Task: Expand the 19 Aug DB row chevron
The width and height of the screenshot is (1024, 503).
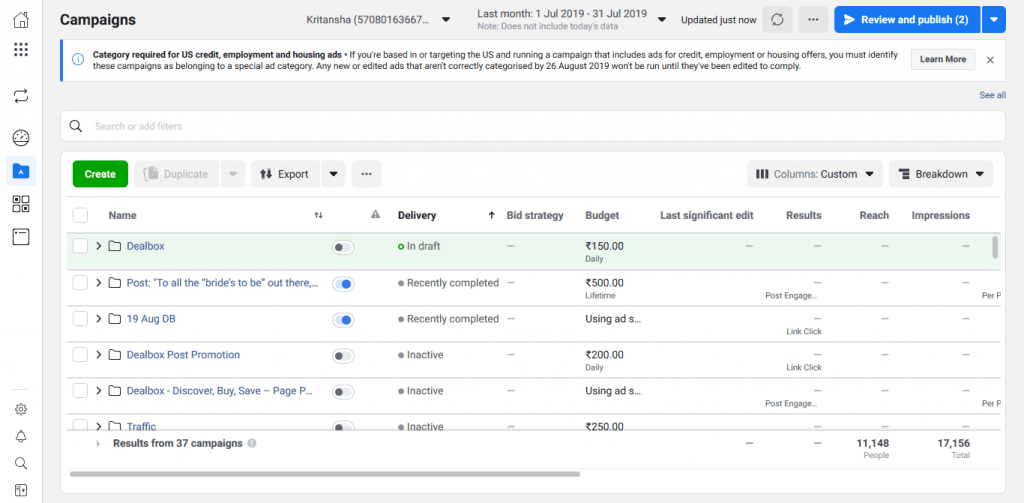Action: point(99,319)
